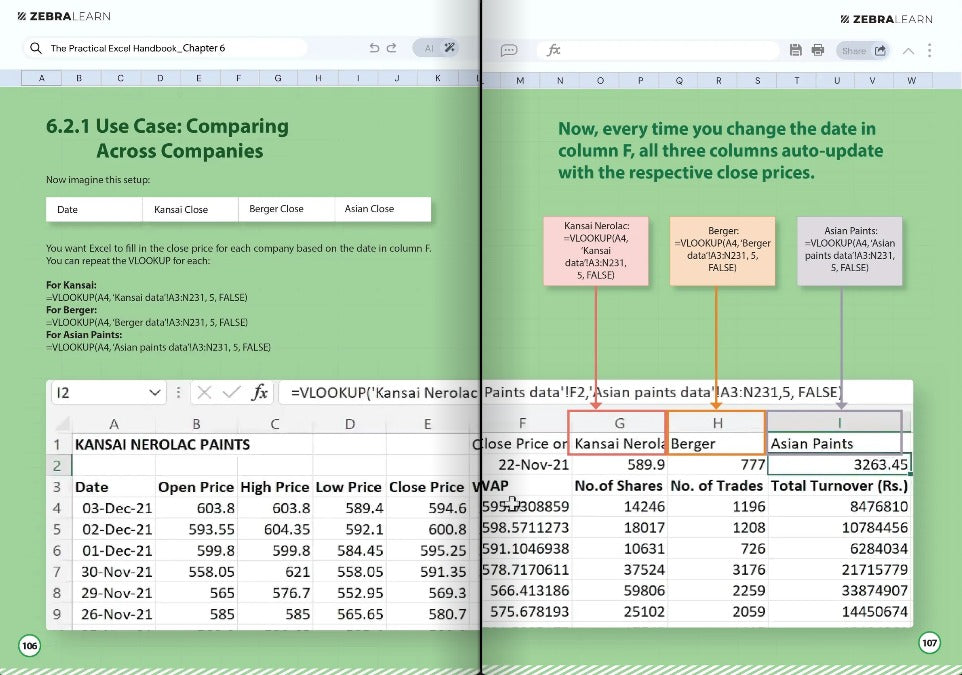The height and width of the screenshot is (675, 962).
Task: Click the ZebraLearn logo at top left
Action: (x=64, y=16)
